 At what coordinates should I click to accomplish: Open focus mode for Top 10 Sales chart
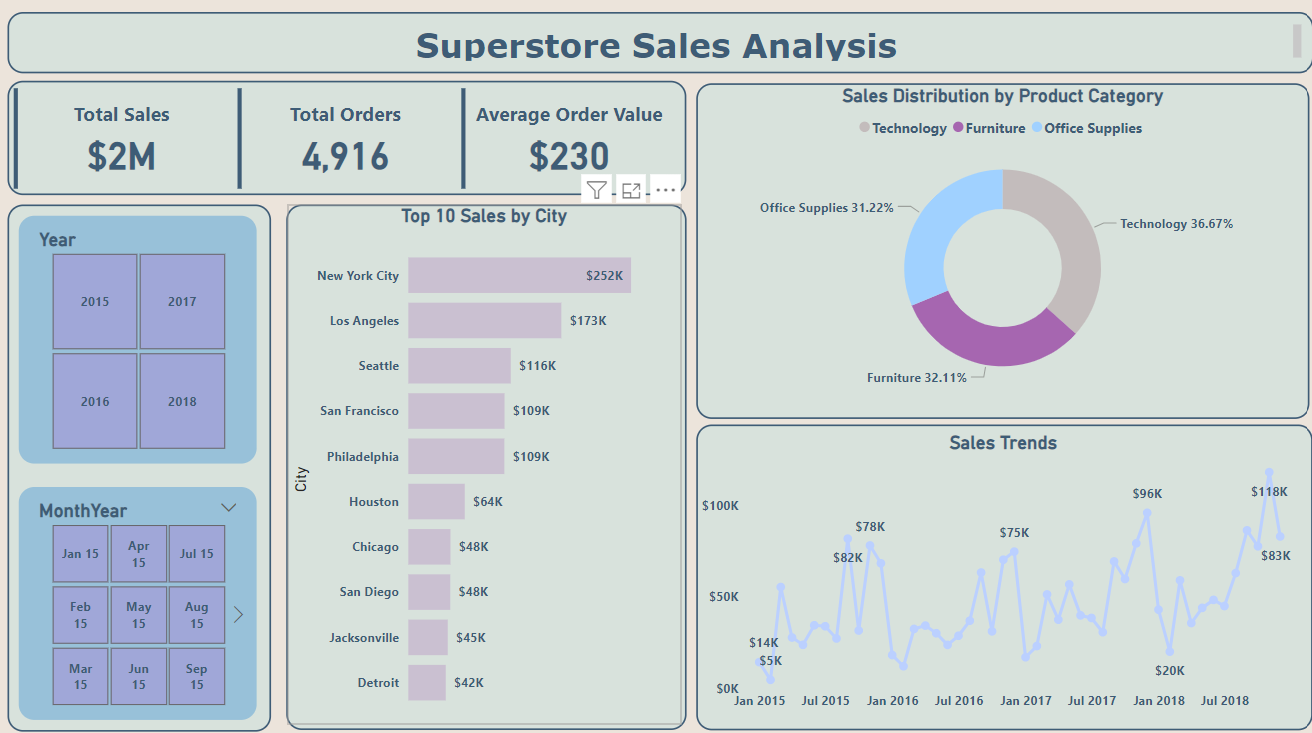tap(631, 190)
